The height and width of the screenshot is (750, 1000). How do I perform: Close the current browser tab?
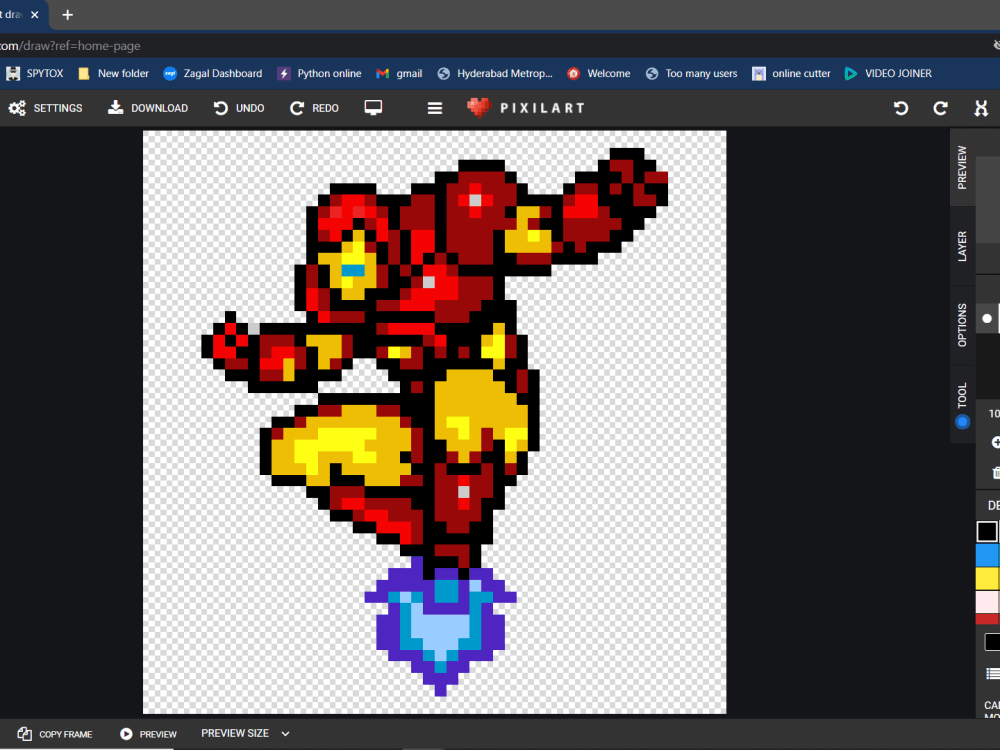coord(34,15)
